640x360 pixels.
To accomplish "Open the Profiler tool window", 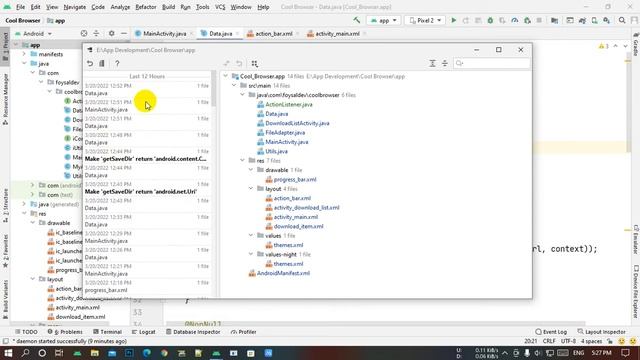I will 243,332.
